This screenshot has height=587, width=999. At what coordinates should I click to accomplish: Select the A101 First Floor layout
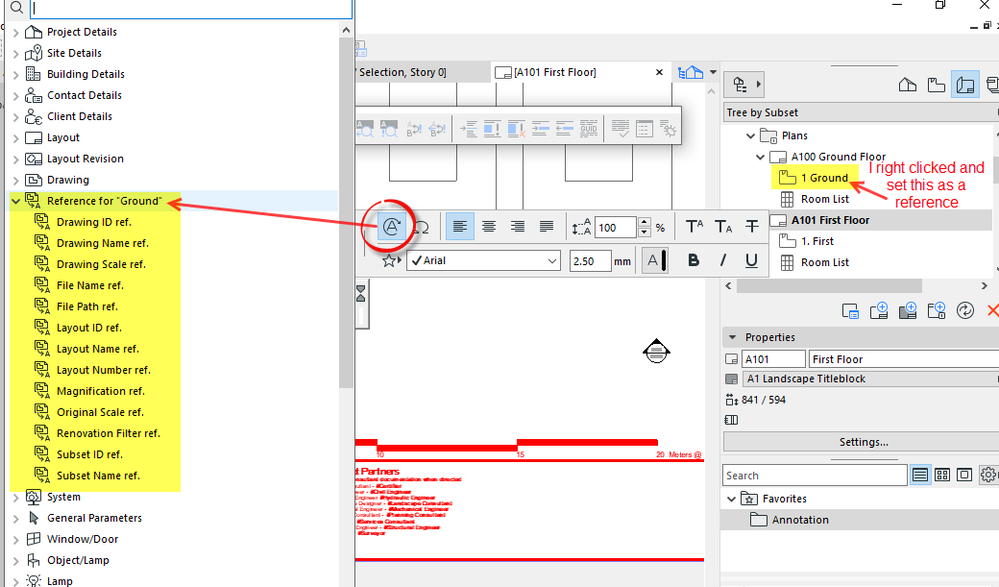[x=830, y=221]
